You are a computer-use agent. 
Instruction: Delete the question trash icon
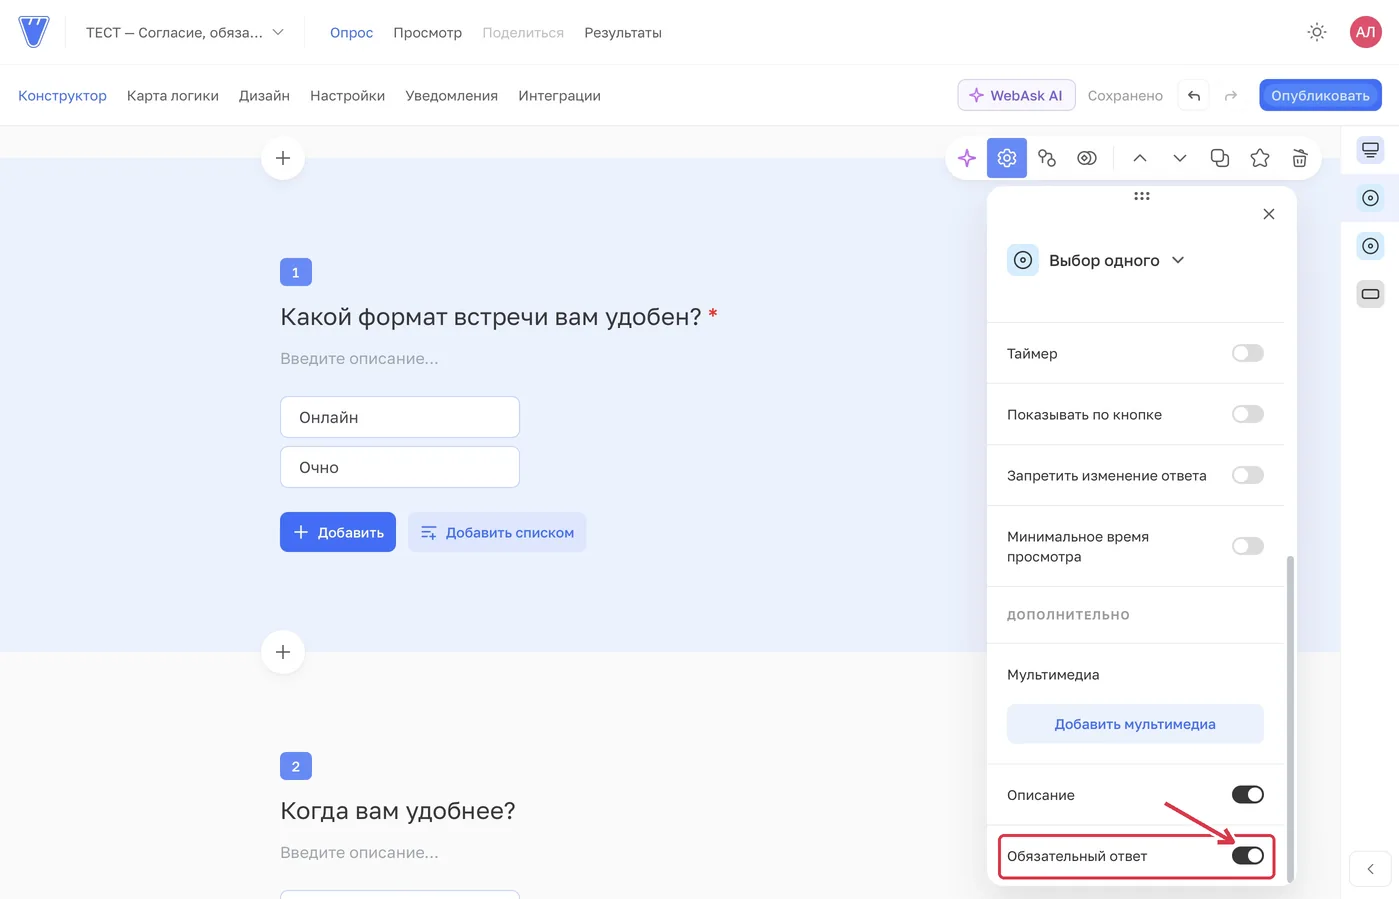click(x=1300, y=158)
